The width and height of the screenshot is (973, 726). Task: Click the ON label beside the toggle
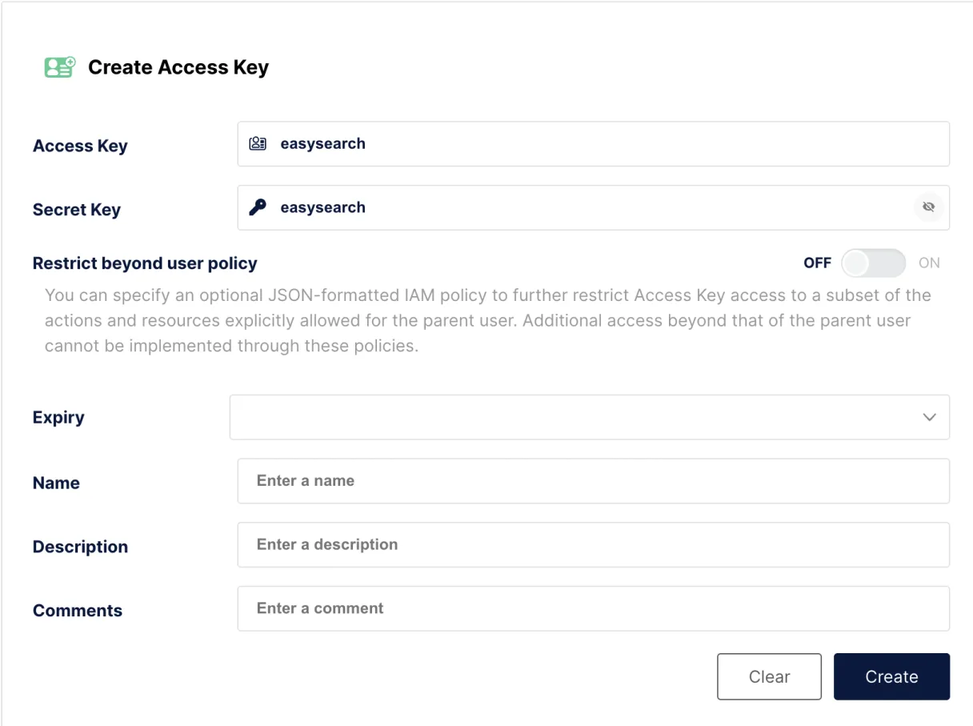point(929,263)
